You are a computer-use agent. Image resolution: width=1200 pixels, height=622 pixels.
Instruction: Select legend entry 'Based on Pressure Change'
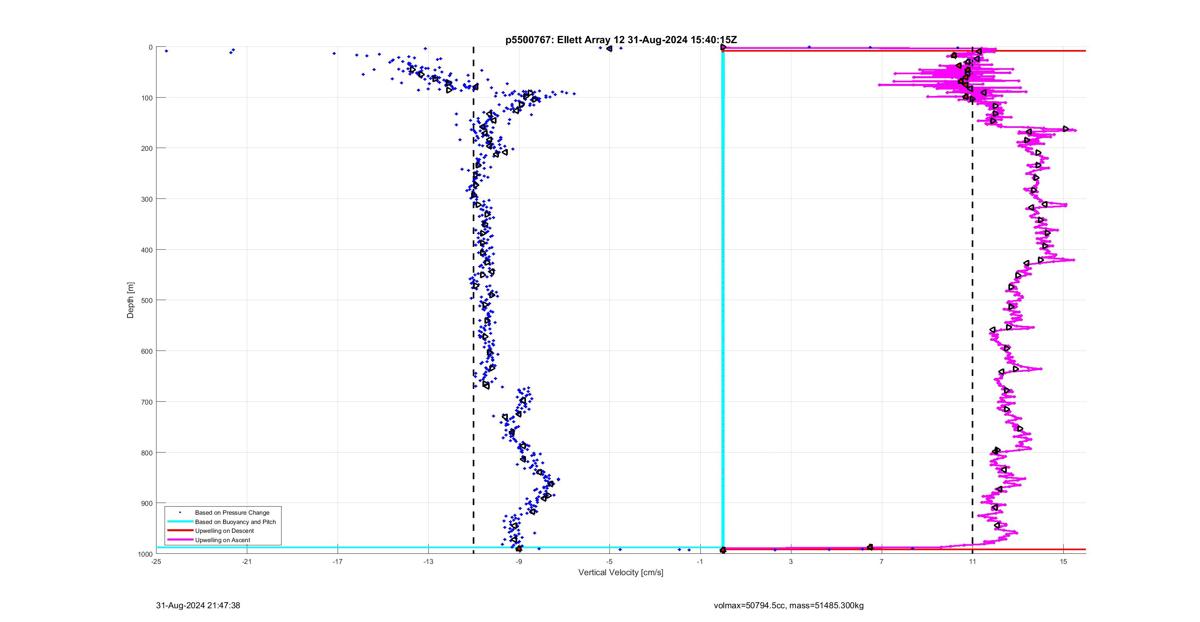pos(230,512)
